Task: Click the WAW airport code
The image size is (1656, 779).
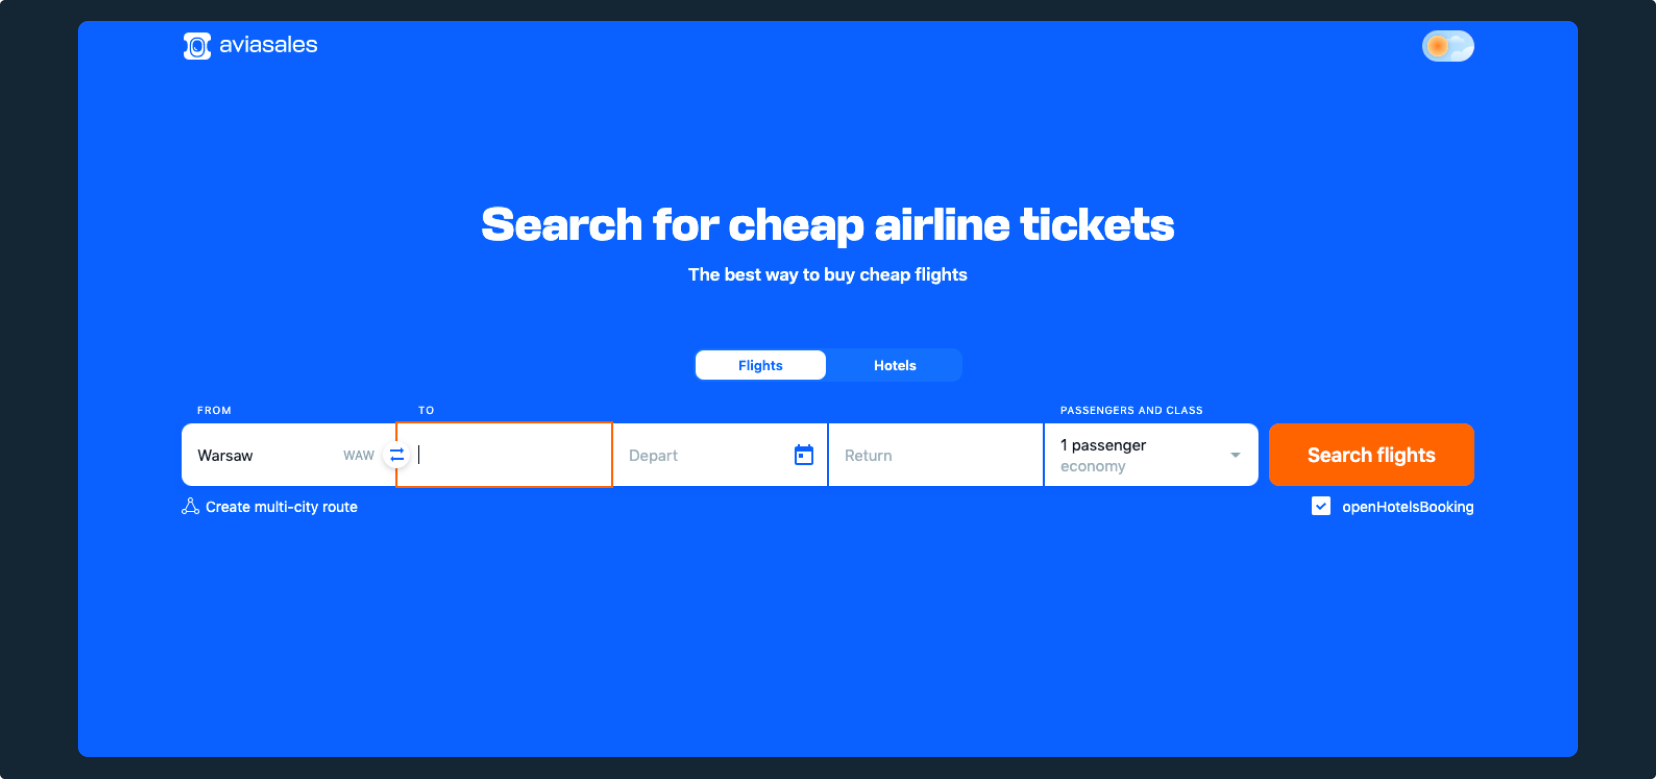Action: pyautogui.click(x=358, y=455)
